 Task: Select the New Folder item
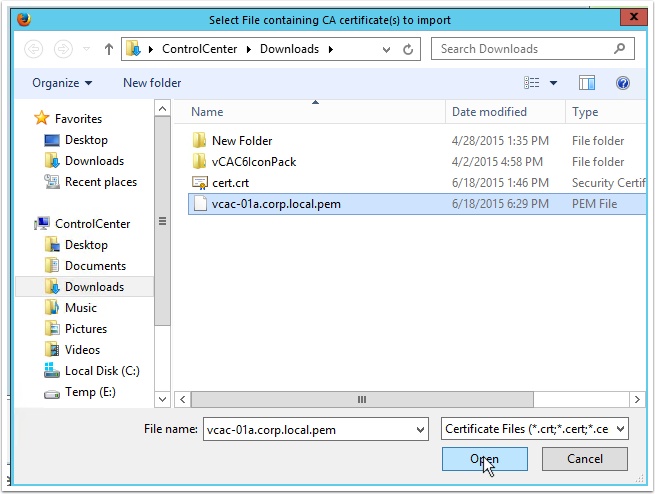242,141
